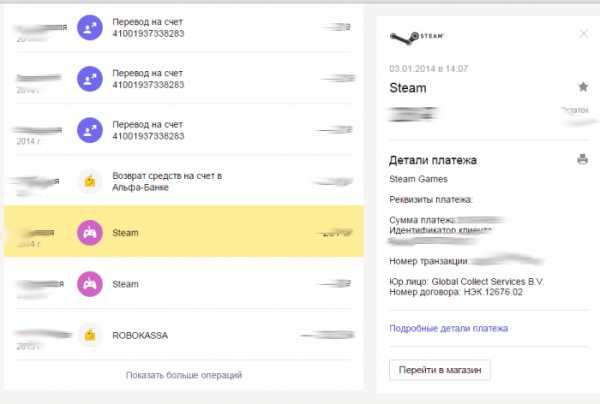
Task: Select the highlighted Steam operation row
Action: (x=184, y=231)
